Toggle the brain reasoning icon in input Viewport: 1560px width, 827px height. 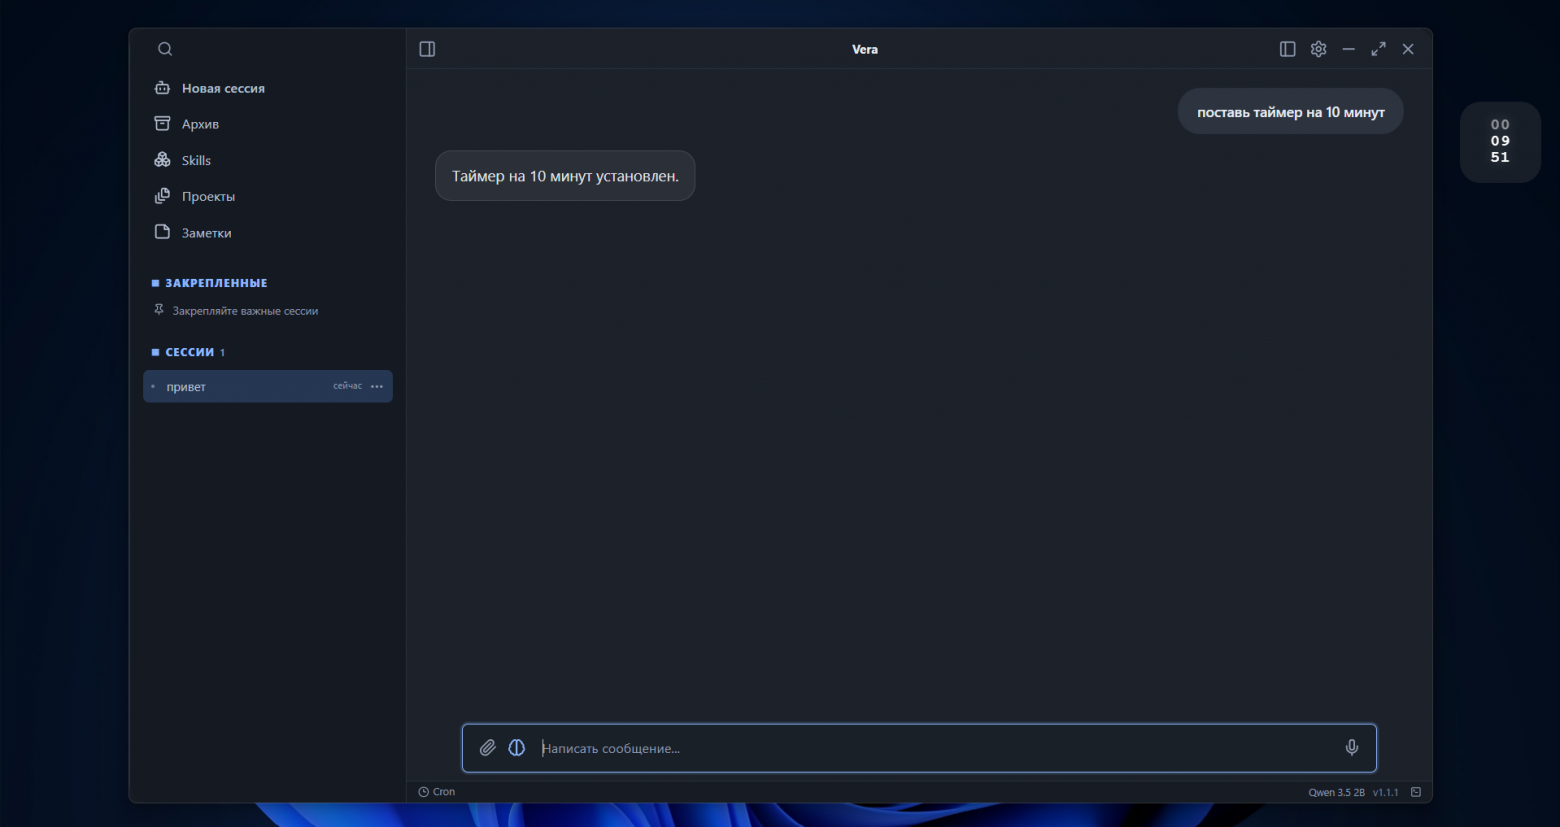point(517,748)
